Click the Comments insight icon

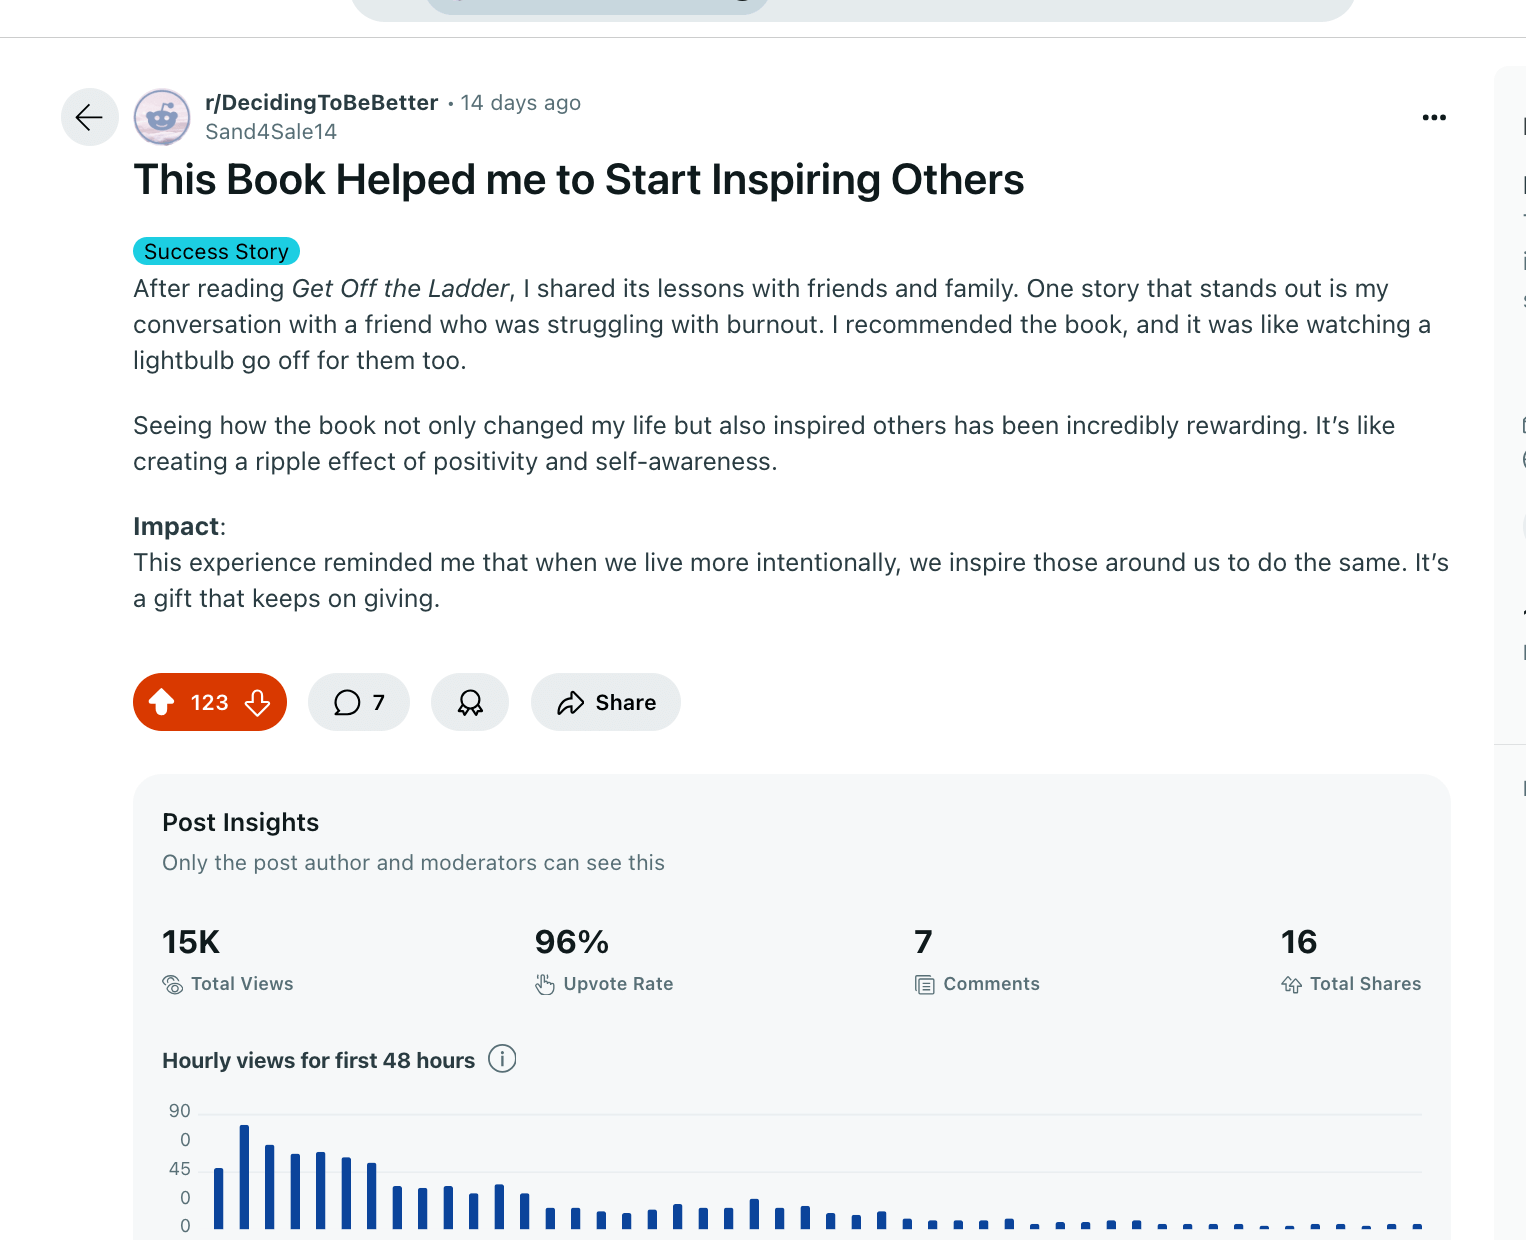pos(925,985)
